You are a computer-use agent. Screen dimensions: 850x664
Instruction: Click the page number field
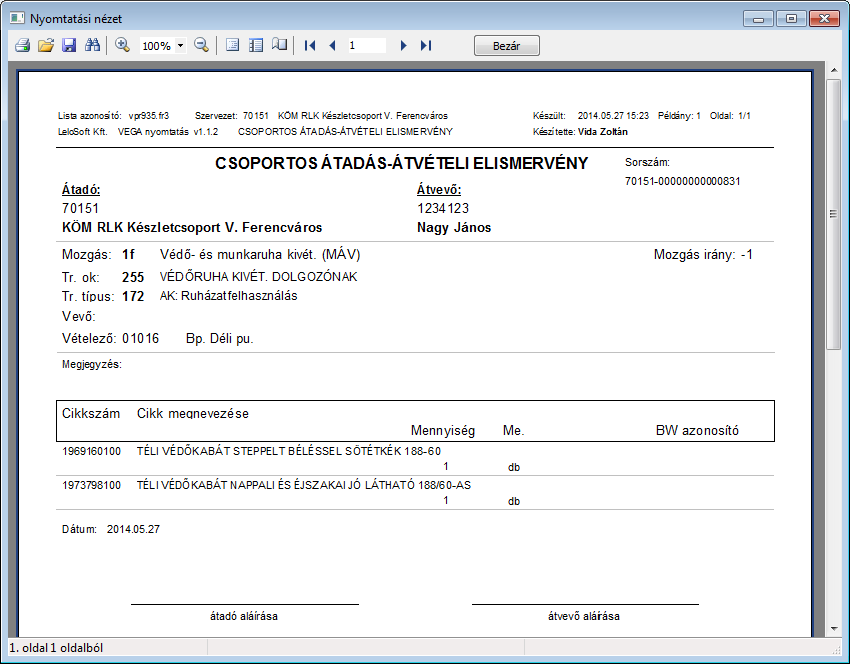[x=366, y=46]
